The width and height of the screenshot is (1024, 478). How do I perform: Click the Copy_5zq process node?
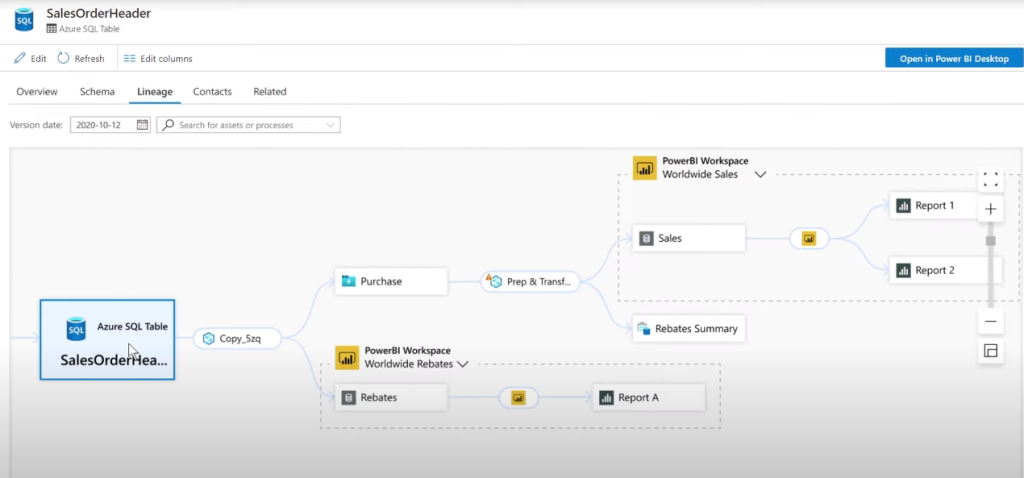point(238,338)
